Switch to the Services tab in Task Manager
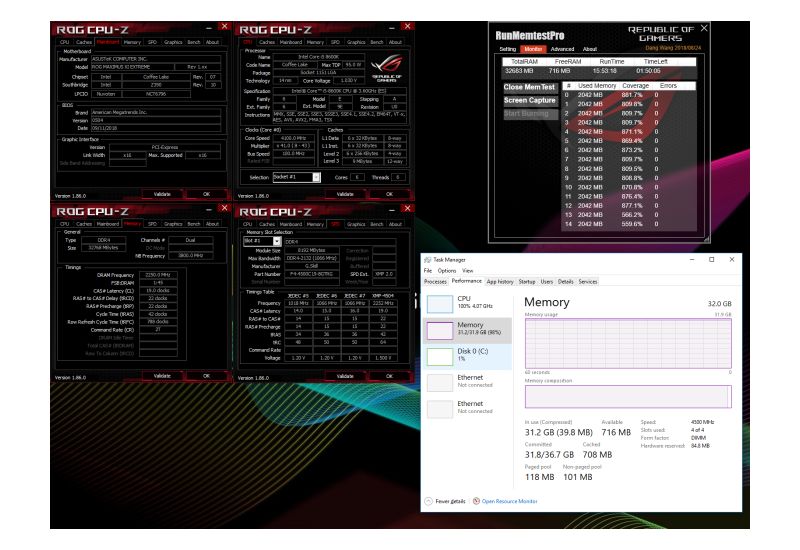Screen dimensions: 800x550 click(x=588, y=282)
